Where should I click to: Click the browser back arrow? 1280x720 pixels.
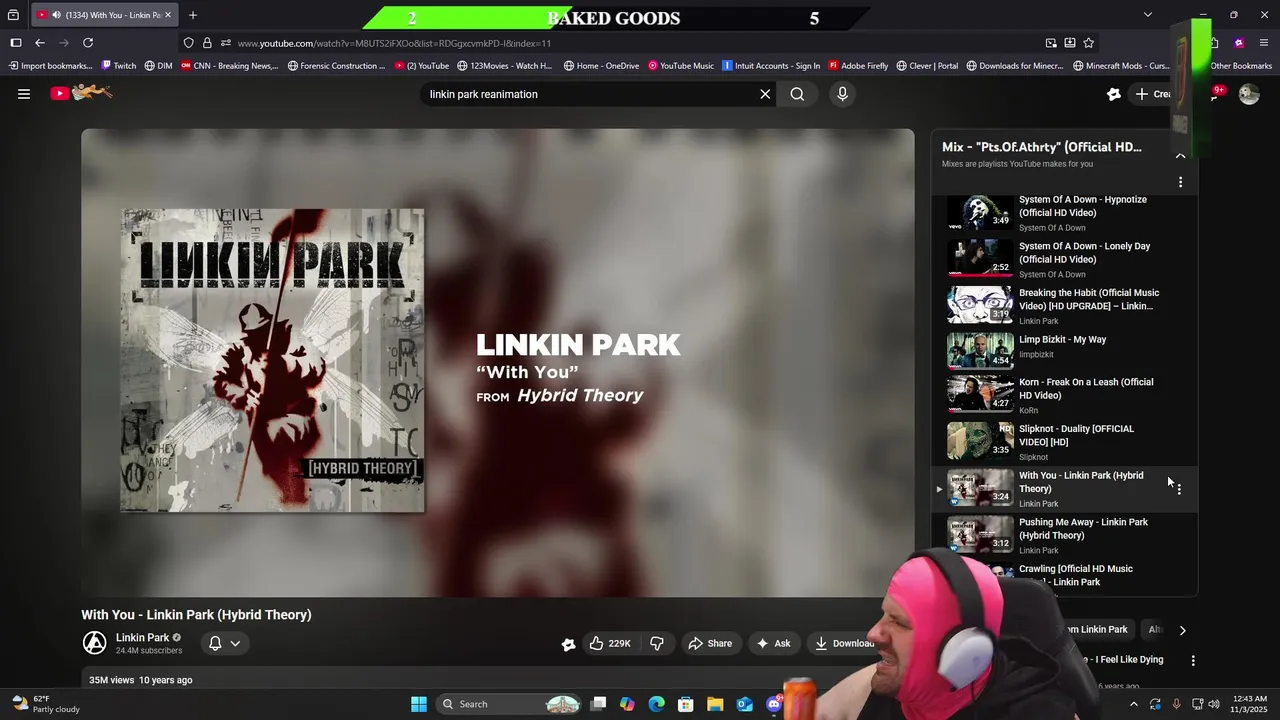pos(40,43)
